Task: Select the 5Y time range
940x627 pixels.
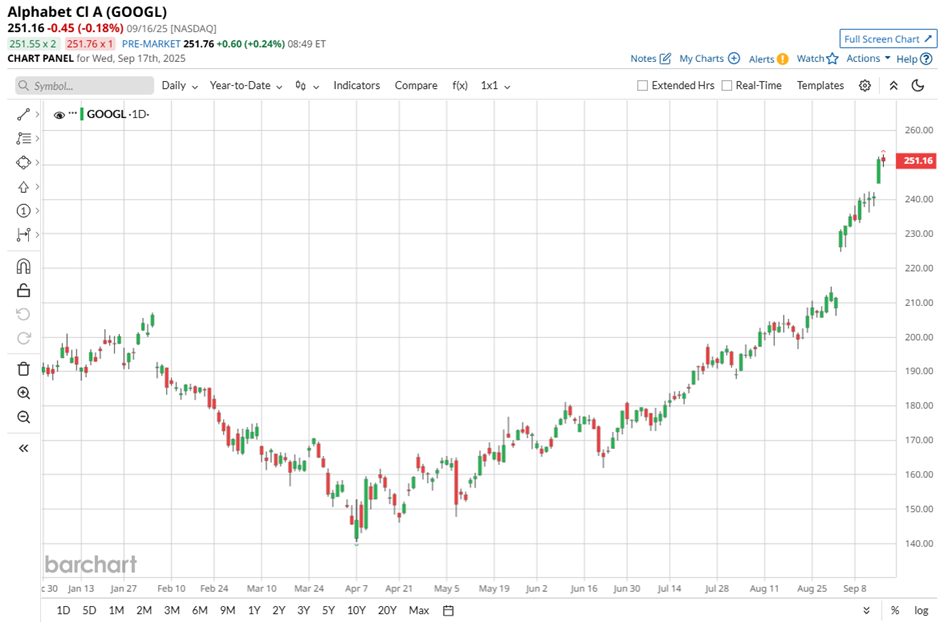Action: coord(328,610)
